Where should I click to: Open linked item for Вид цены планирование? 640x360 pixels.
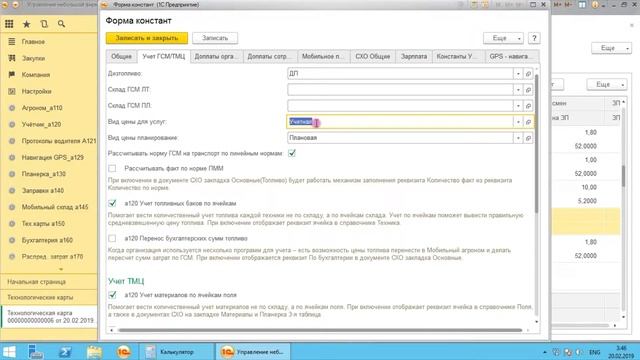(x=528, y=138)
